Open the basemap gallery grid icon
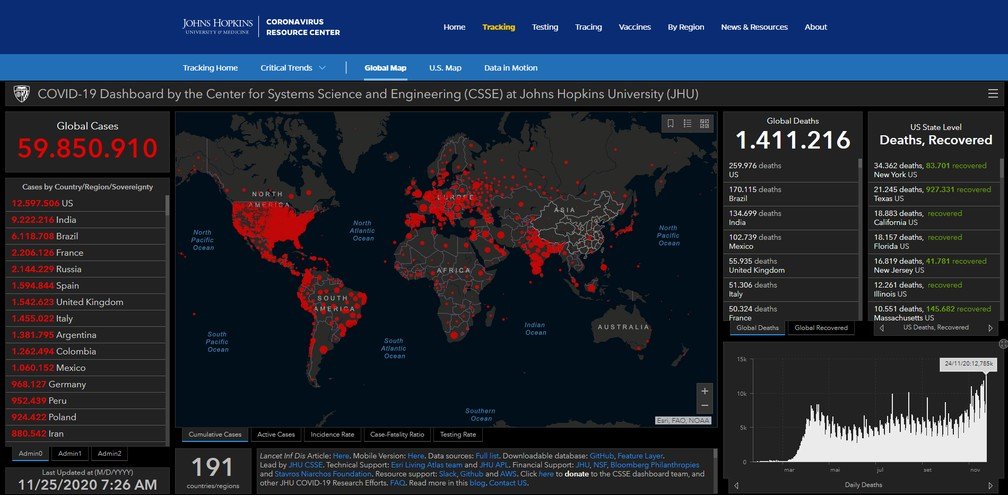Screen dimensions: 1008x495 [704, 123]
